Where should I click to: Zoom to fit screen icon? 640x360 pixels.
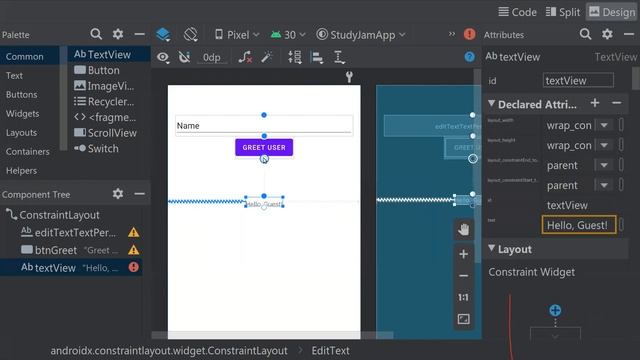click(463, 319)
